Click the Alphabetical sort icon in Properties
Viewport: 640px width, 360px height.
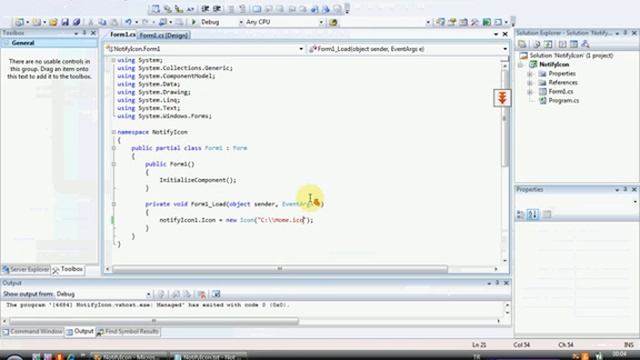point(533,214)
